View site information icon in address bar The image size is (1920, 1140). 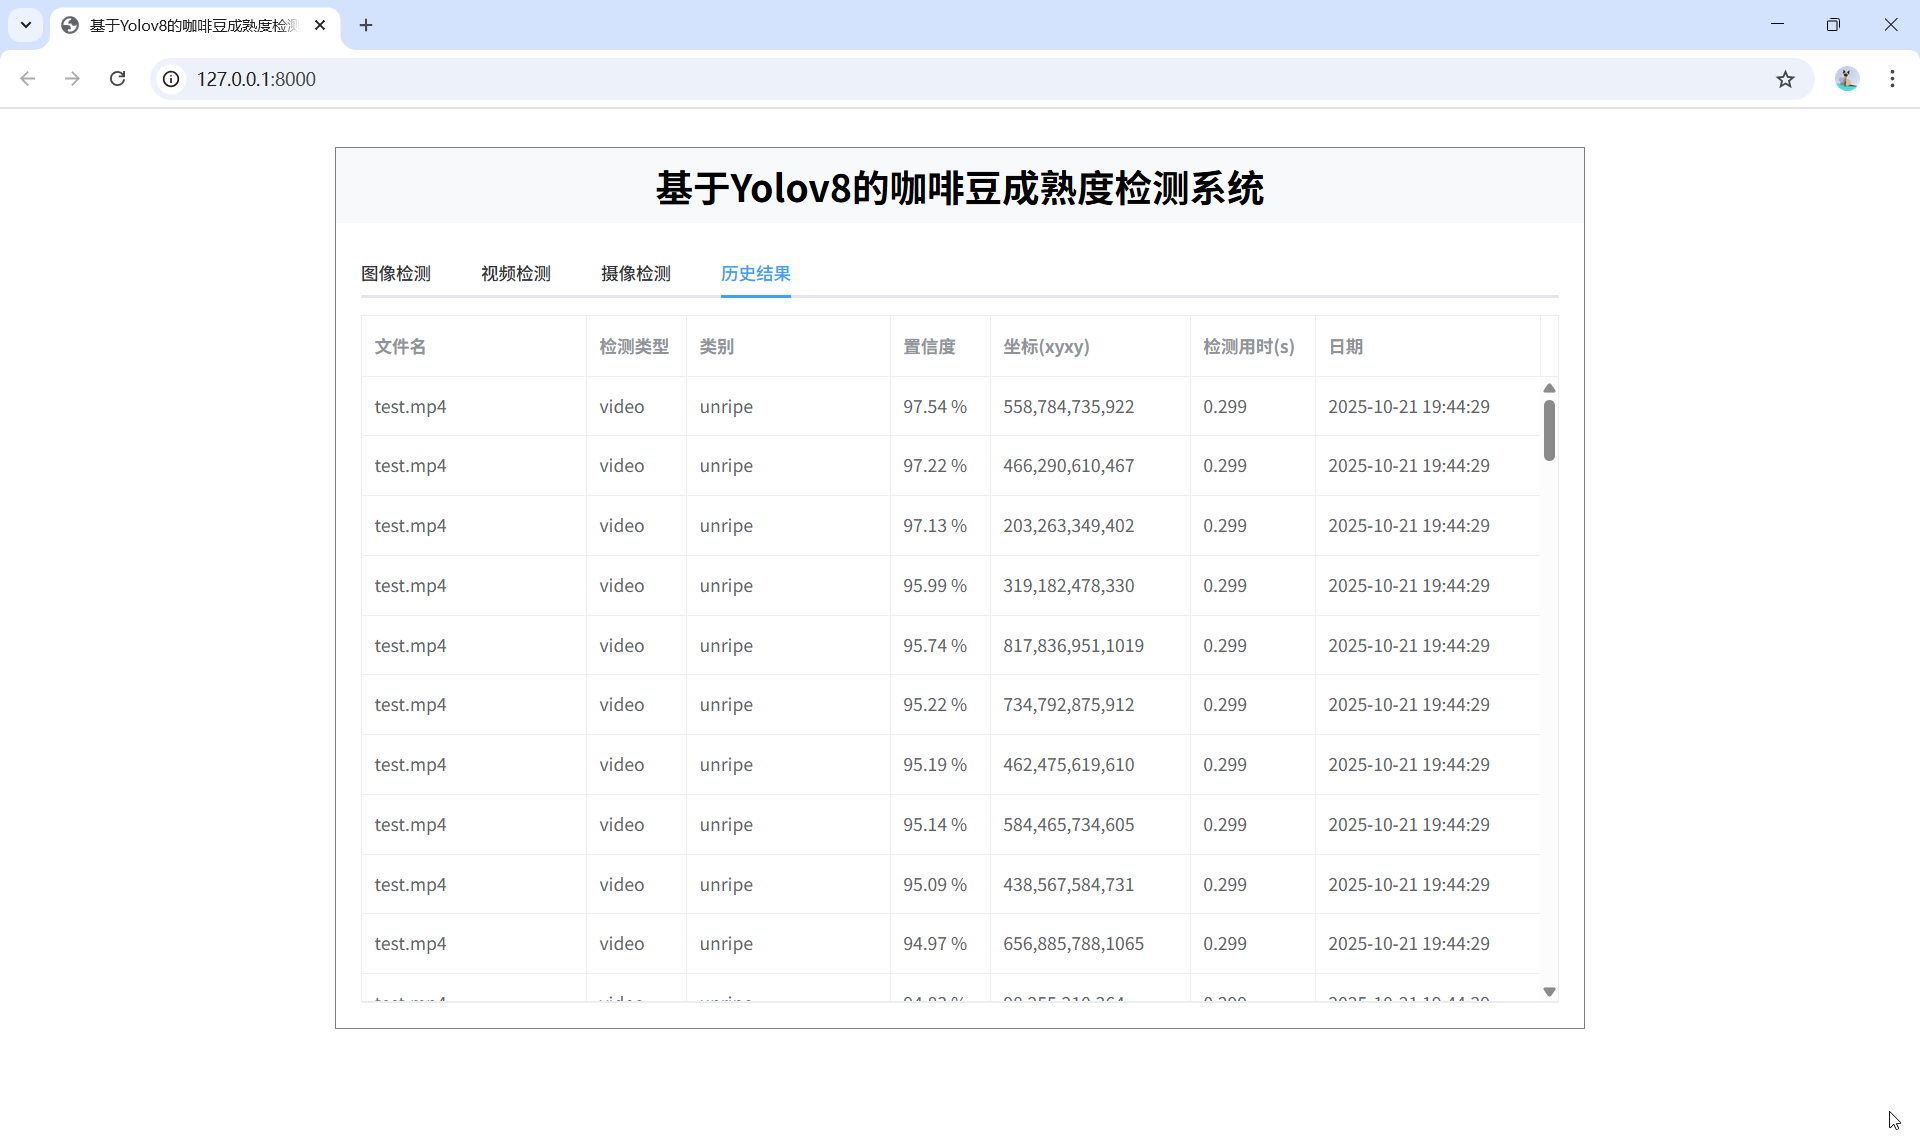(x=171, y=79)
